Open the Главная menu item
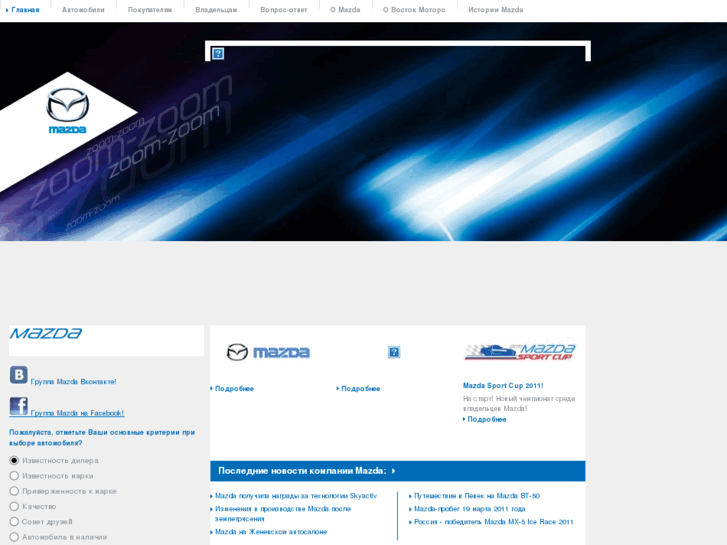The width and height of the screenshot is (727, 545). pos(25,10)
